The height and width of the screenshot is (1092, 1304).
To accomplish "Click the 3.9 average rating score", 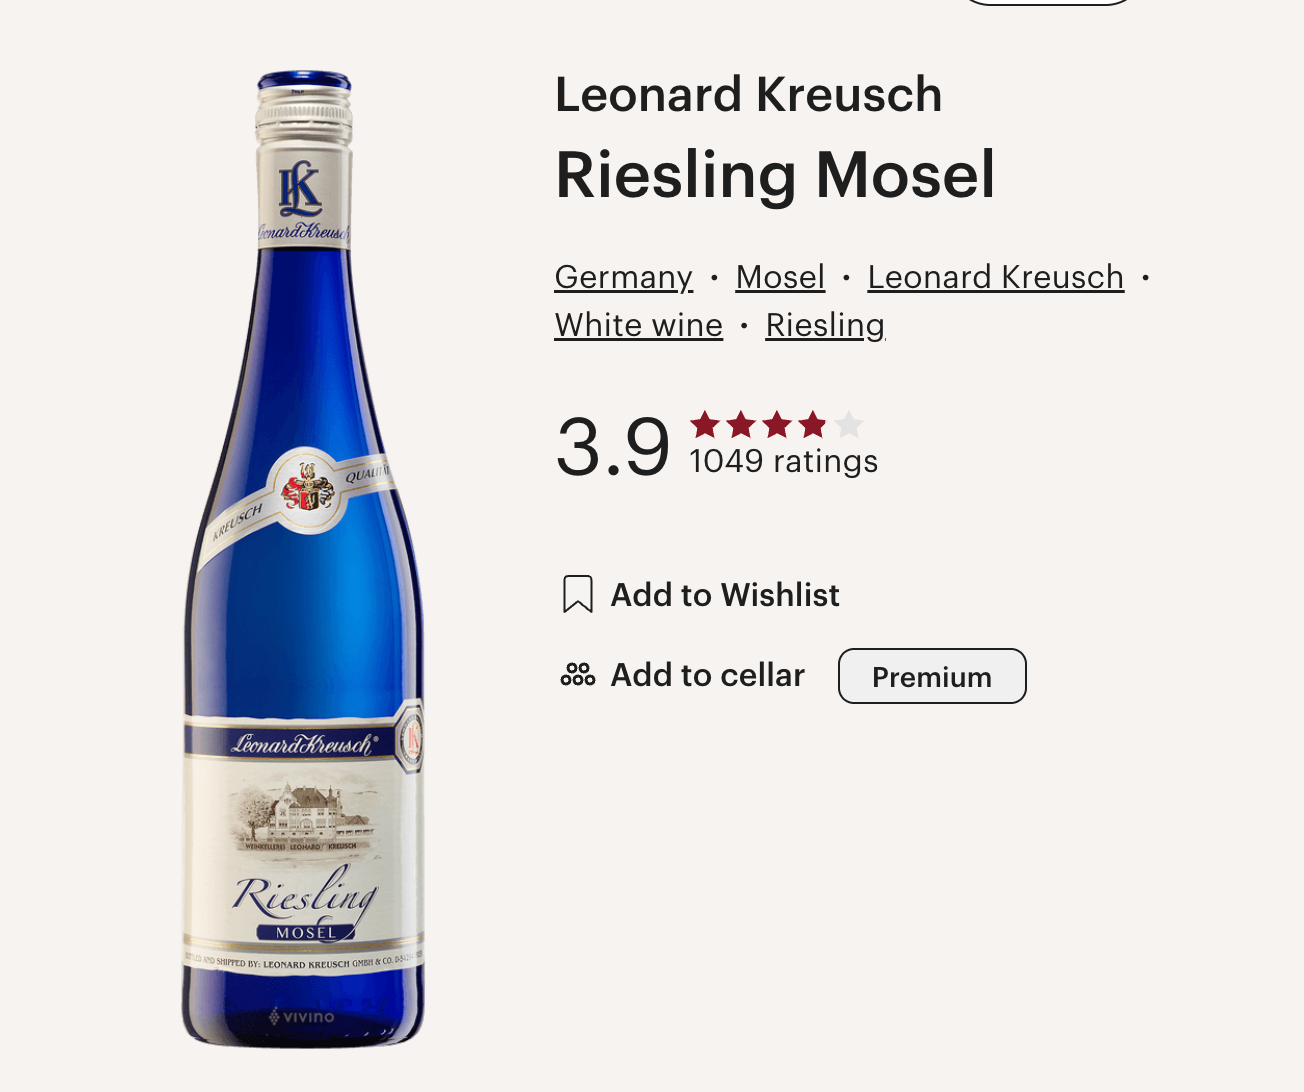I will point(613,447).
